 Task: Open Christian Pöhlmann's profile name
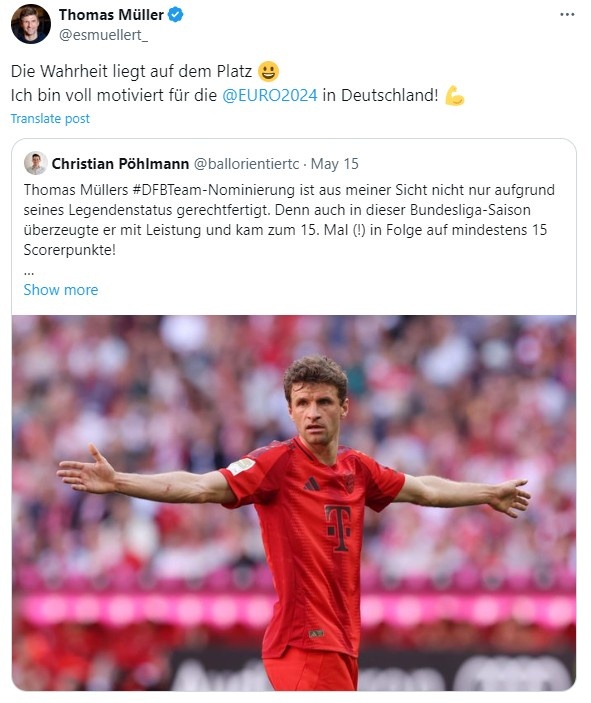tap(120, 164)
